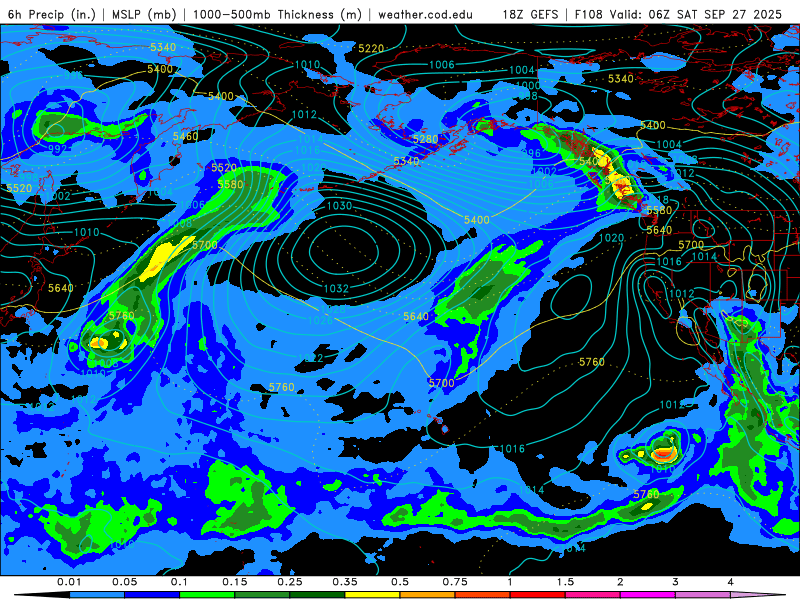
Task: Click the magenta 2 inch legend swatch
Action: [648, 595]
